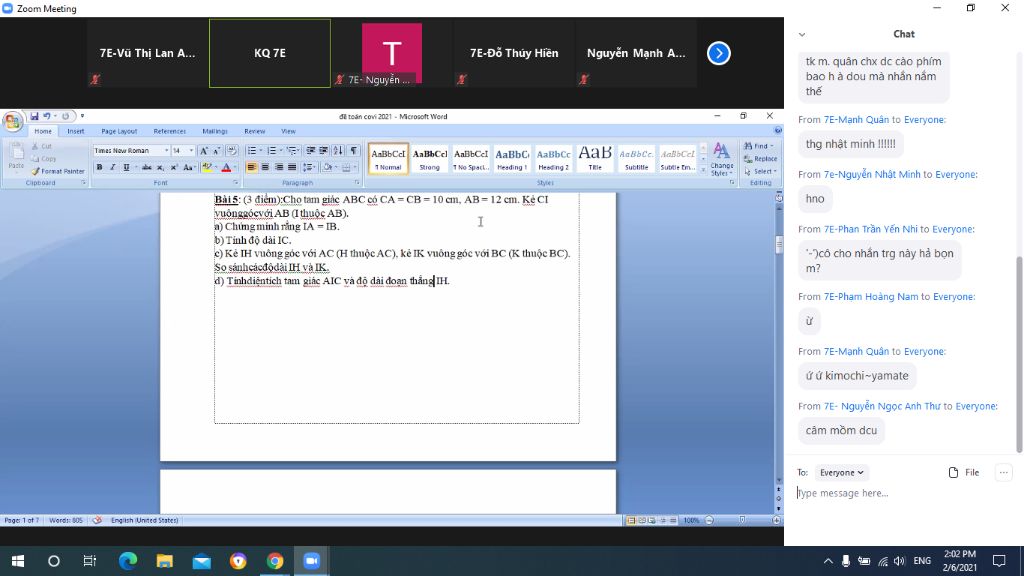The height and width of the screenshot is (576, 1024).
Task: Toggle strikethrough formatting
Action: pyautogui.click(x=147, y=168)
